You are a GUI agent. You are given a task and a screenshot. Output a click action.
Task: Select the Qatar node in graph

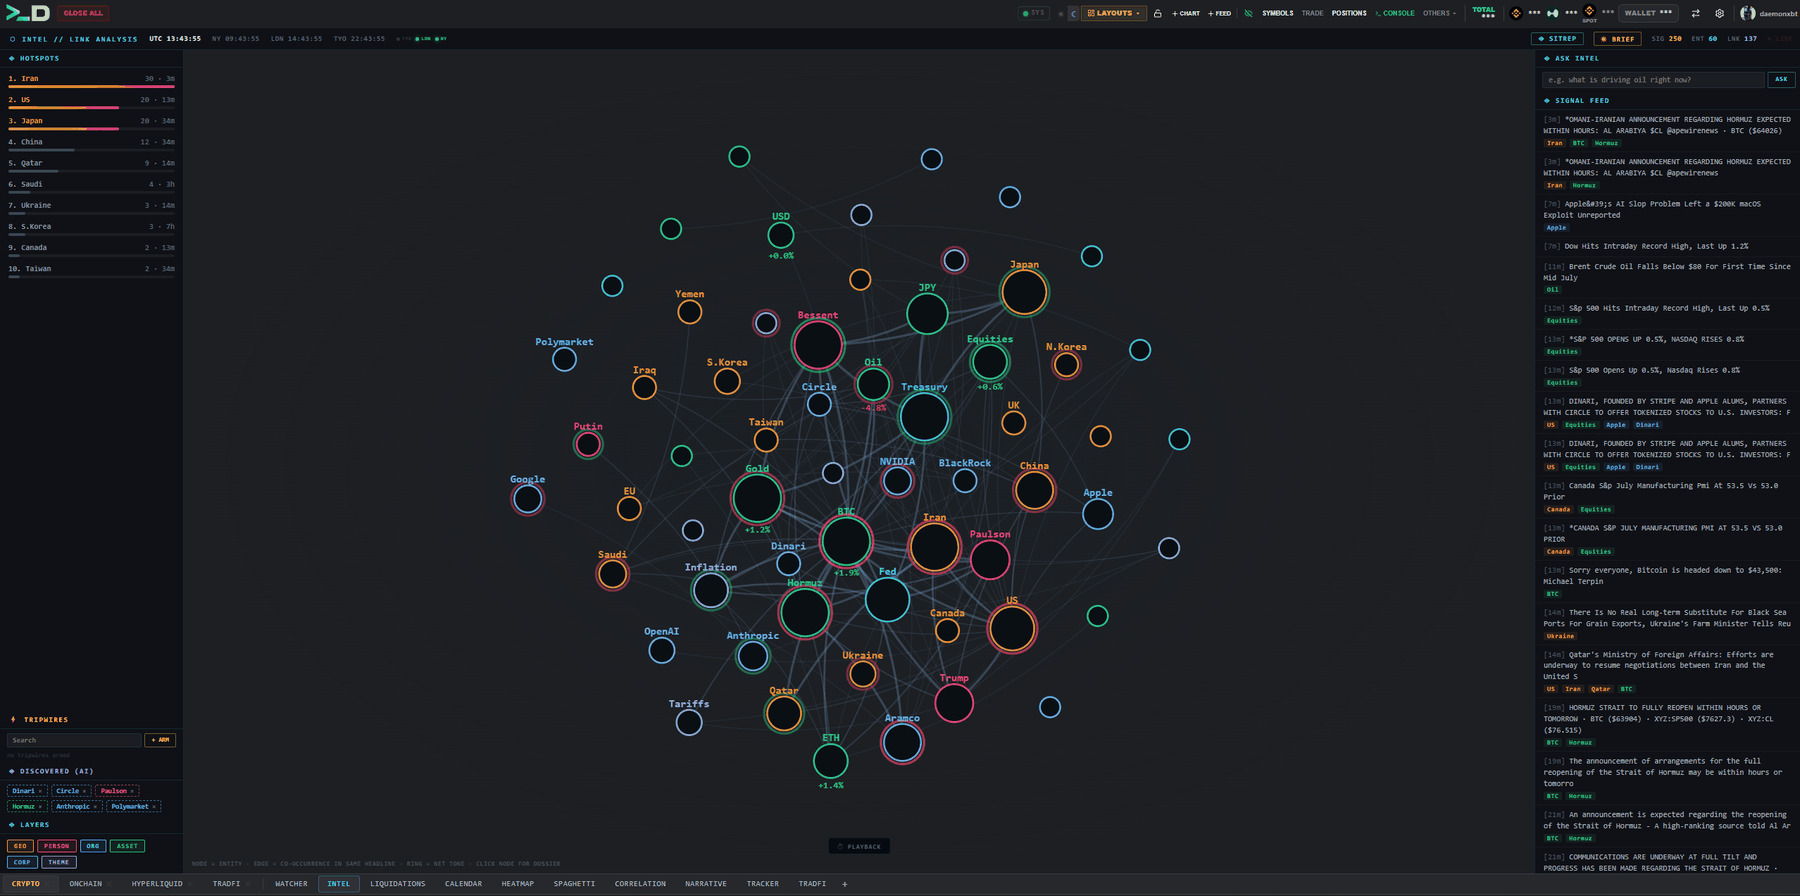[784, 713]
